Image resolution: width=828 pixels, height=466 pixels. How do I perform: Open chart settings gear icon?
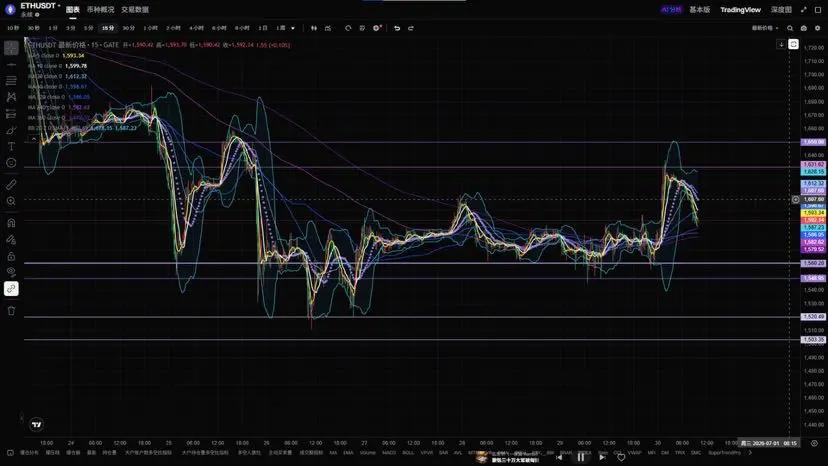pos(817,28)
